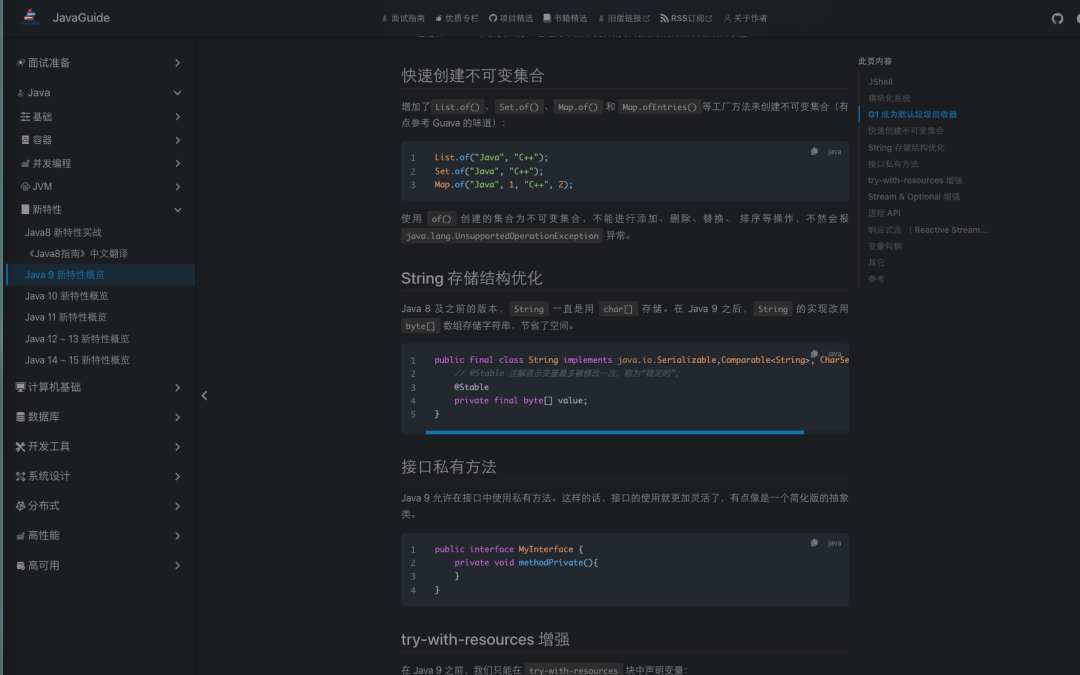
Task: Jump to JShell in page contents
Action: tap(880, 82)
